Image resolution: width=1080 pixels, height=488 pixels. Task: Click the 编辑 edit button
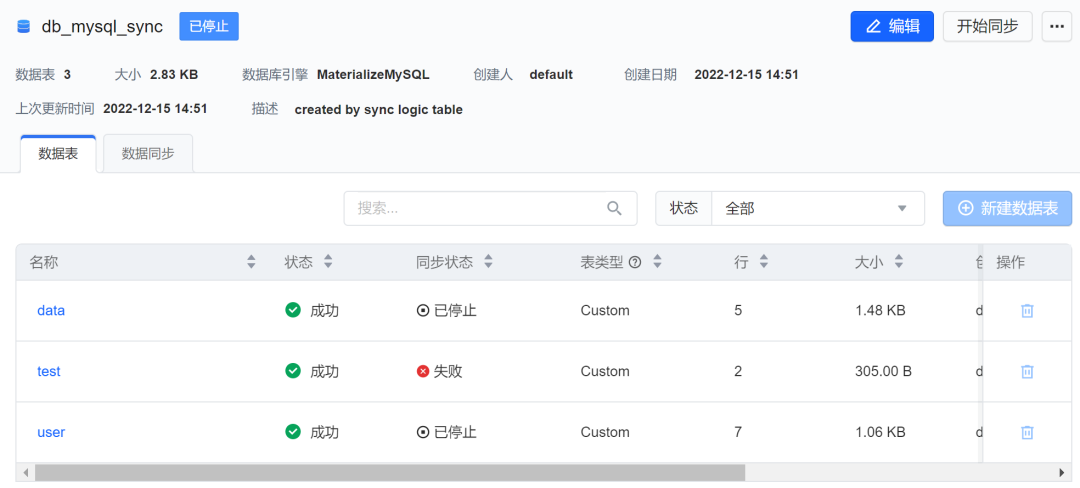tap(892, 27)
